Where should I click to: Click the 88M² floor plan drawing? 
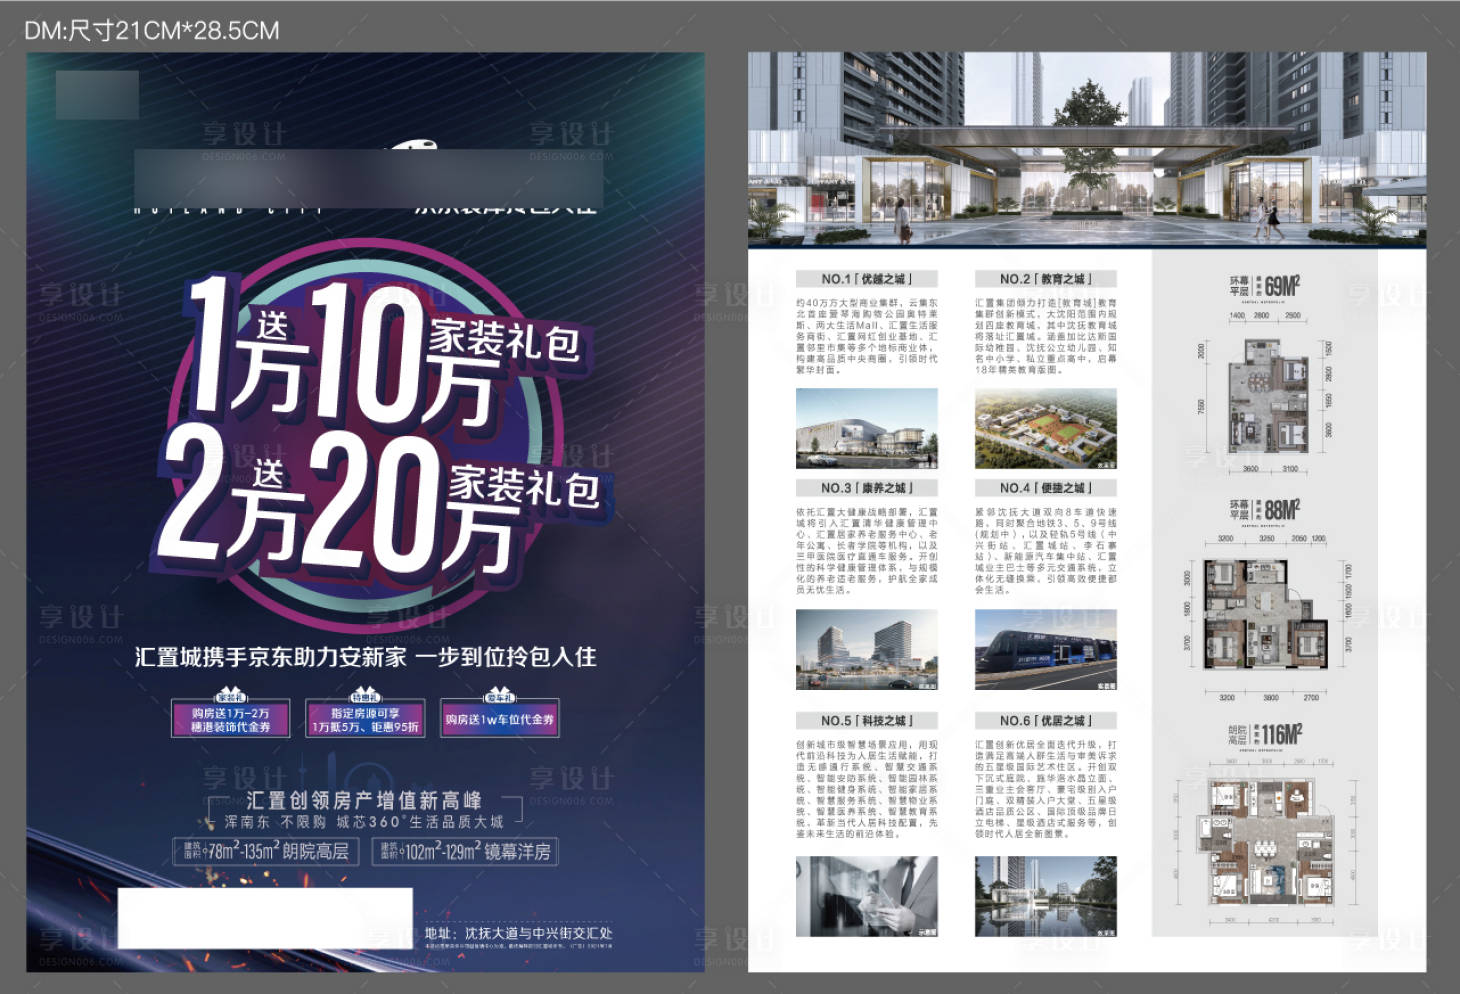[1266, 617]
